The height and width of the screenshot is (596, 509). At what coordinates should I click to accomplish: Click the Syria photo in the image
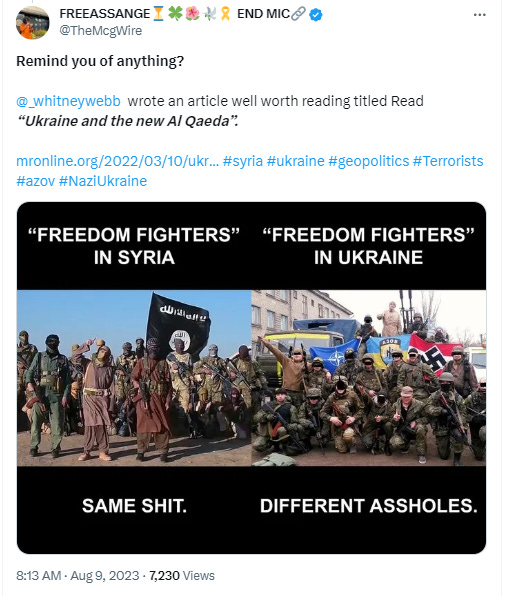pos(134,378)
